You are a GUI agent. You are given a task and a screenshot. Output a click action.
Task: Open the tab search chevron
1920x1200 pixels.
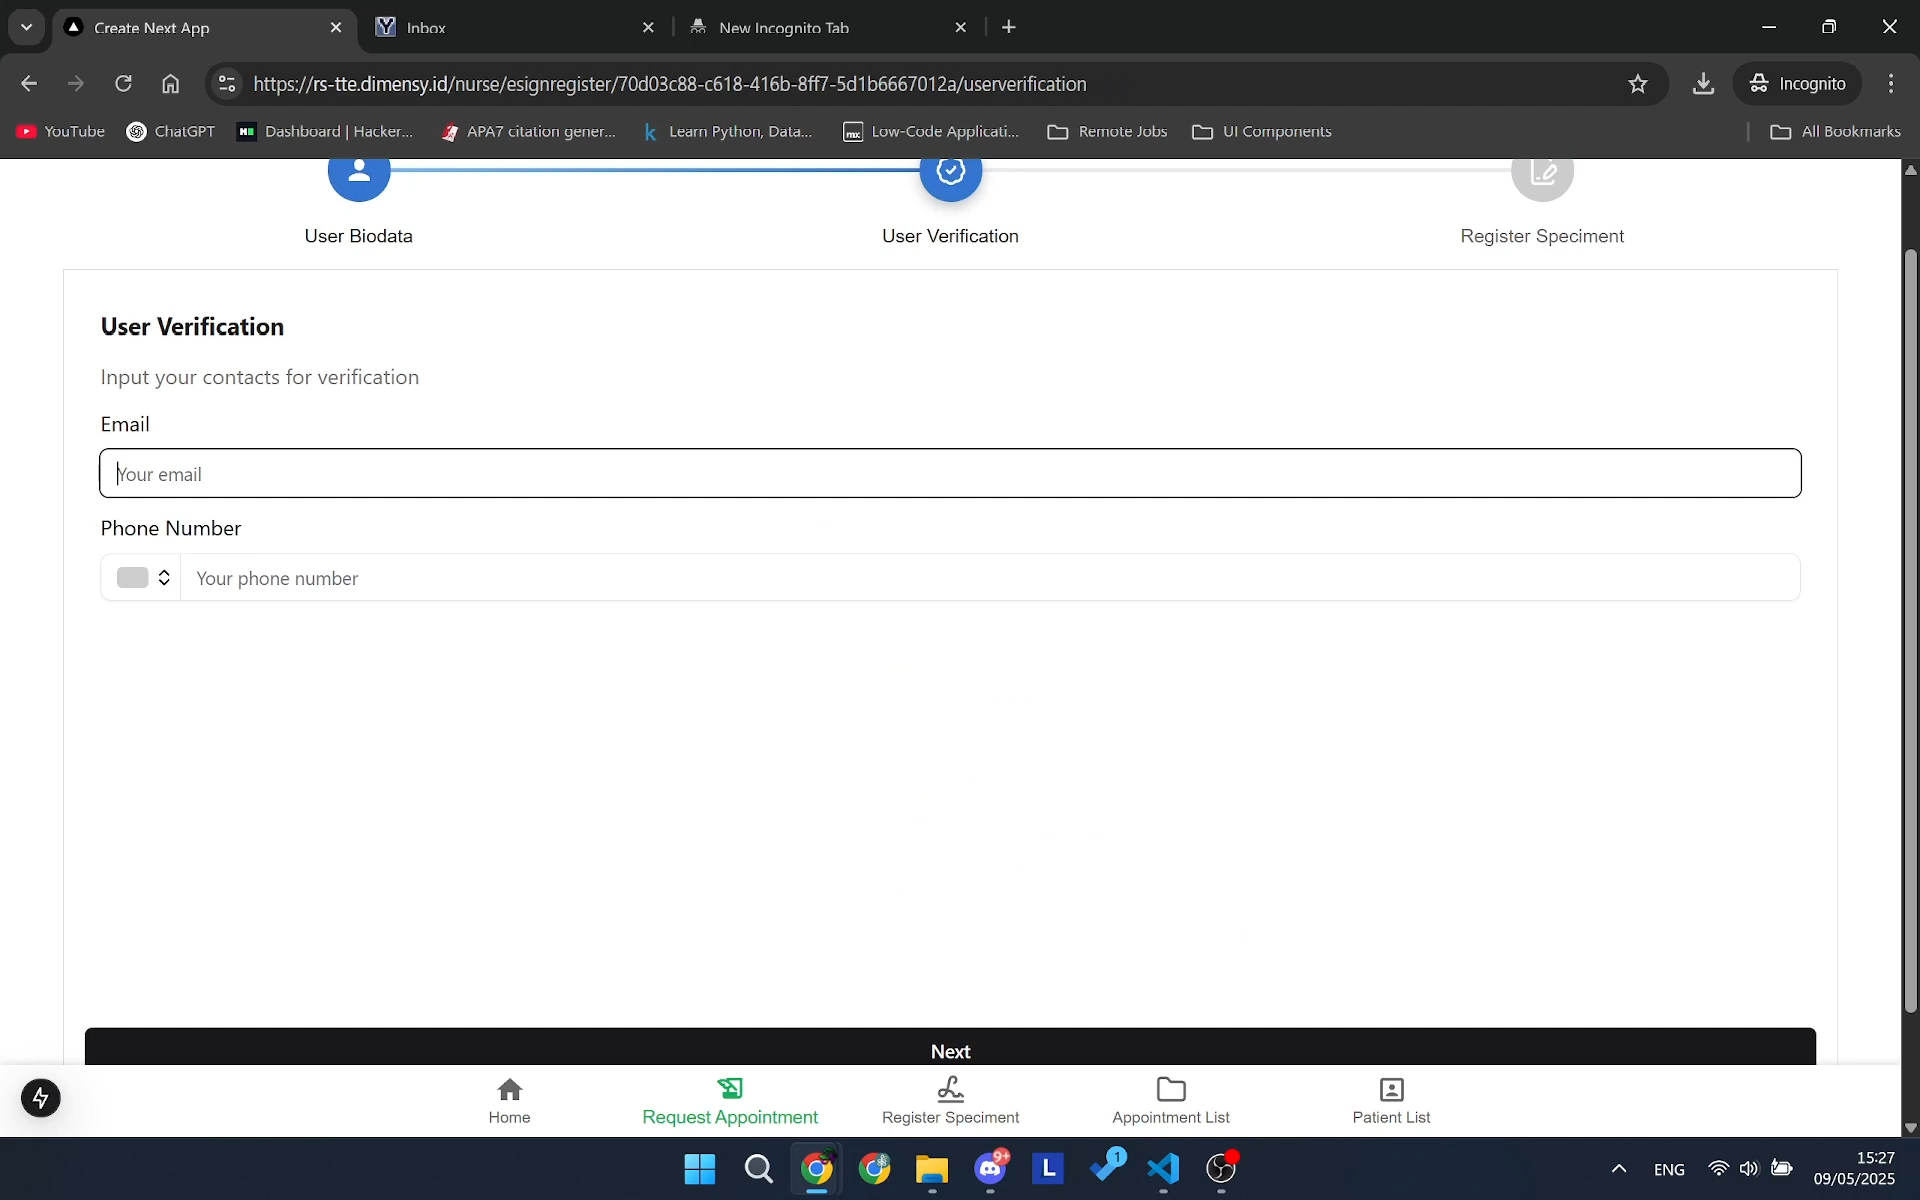(x=26, y=27)
